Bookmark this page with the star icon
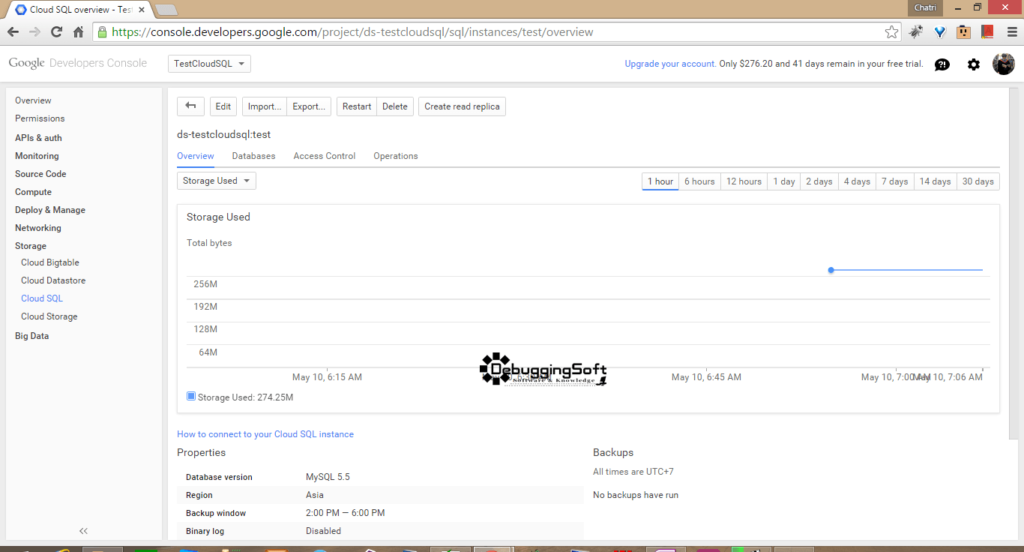 click(x=891, y=32)
